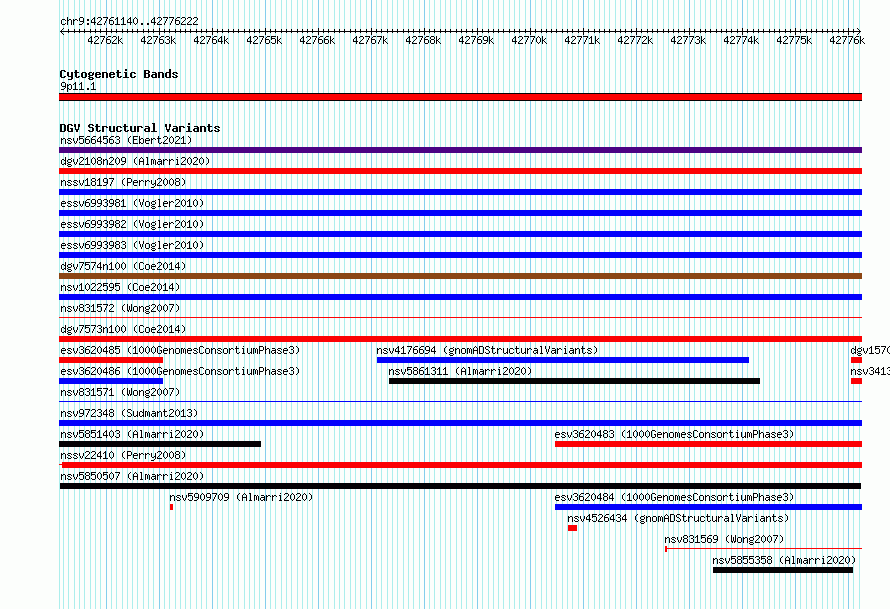
Task: Select the long black nsv5850507 bar
Action: 460,486
